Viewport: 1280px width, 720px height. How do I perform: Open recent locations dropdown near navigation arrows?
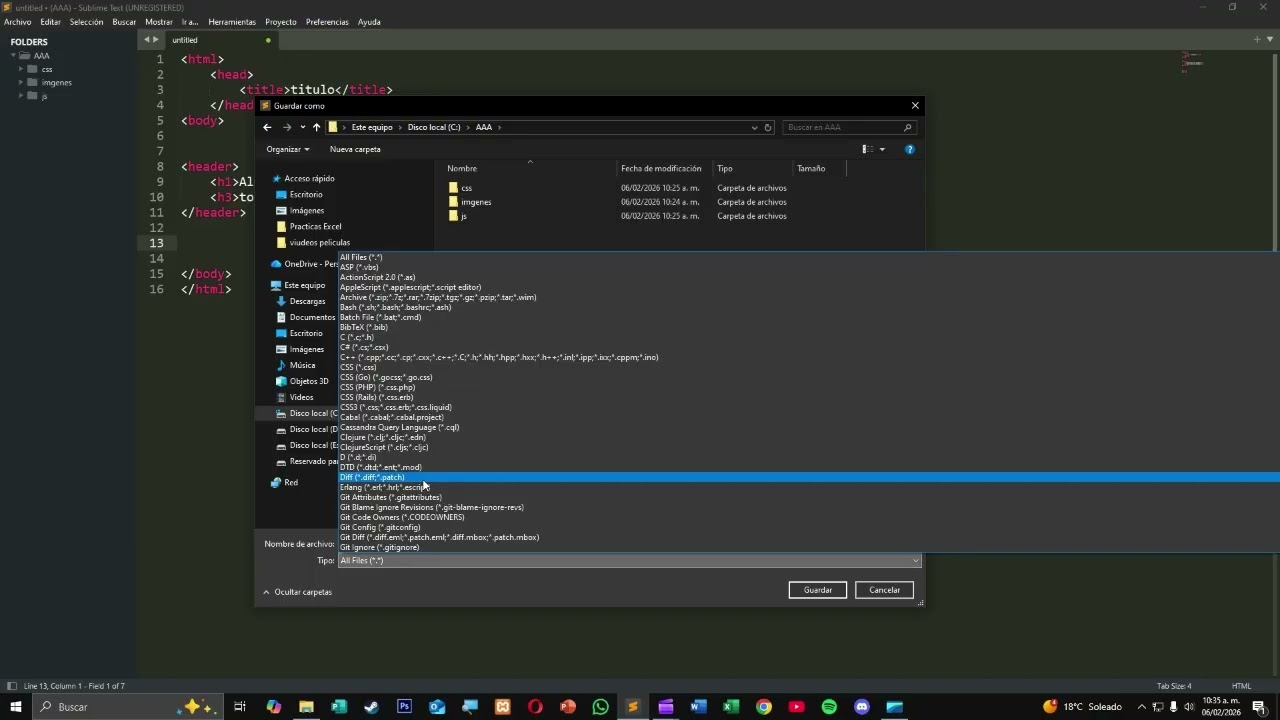click(x=302, y=127)
